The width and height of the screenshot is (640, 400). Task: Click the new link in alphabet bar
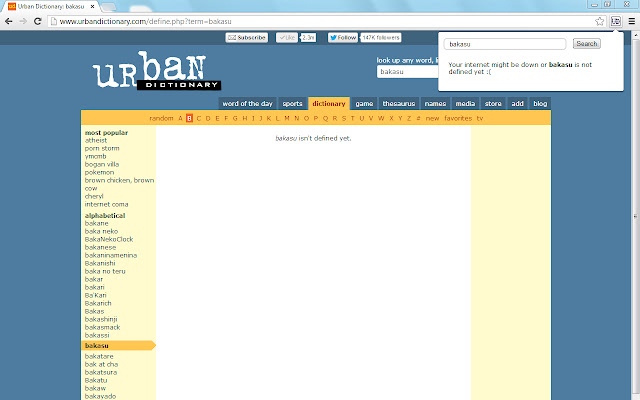pos(432,118)
